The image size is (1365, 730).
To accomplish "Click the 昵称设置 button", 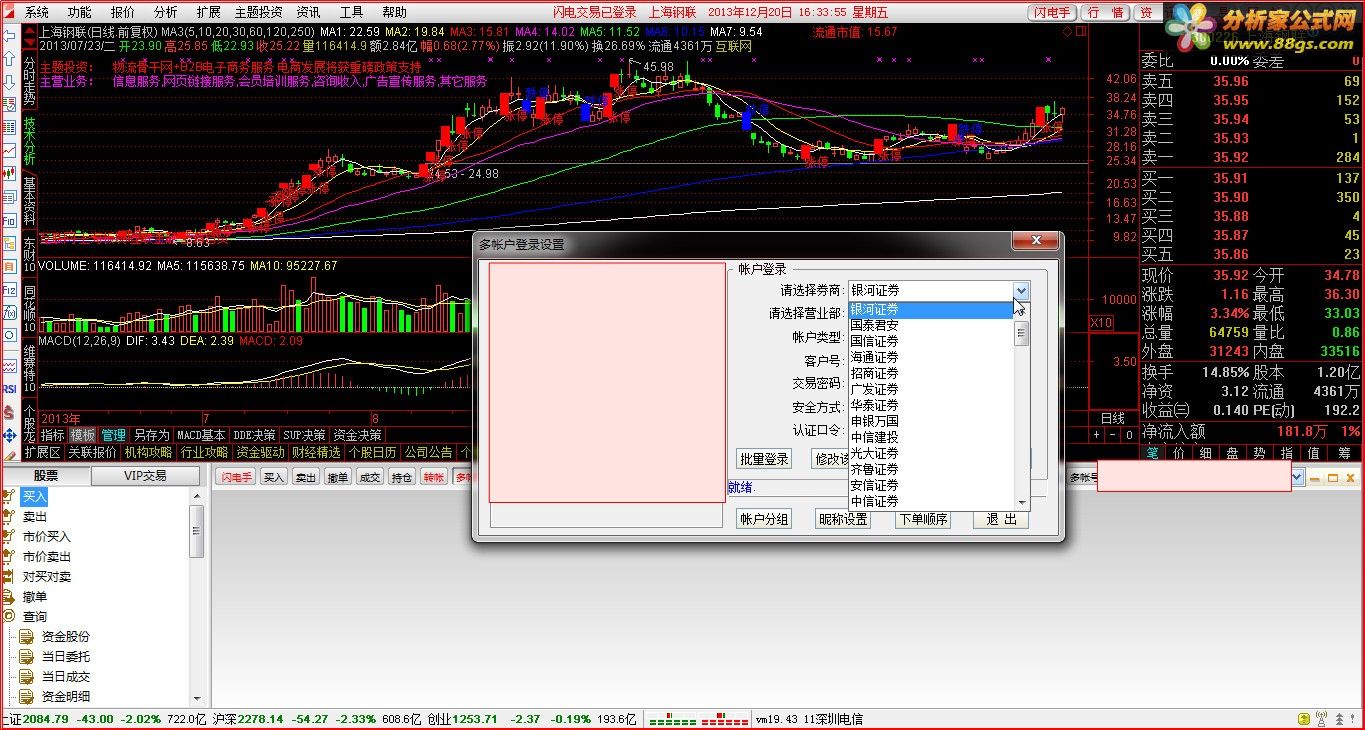I will (x=843, y=518).
